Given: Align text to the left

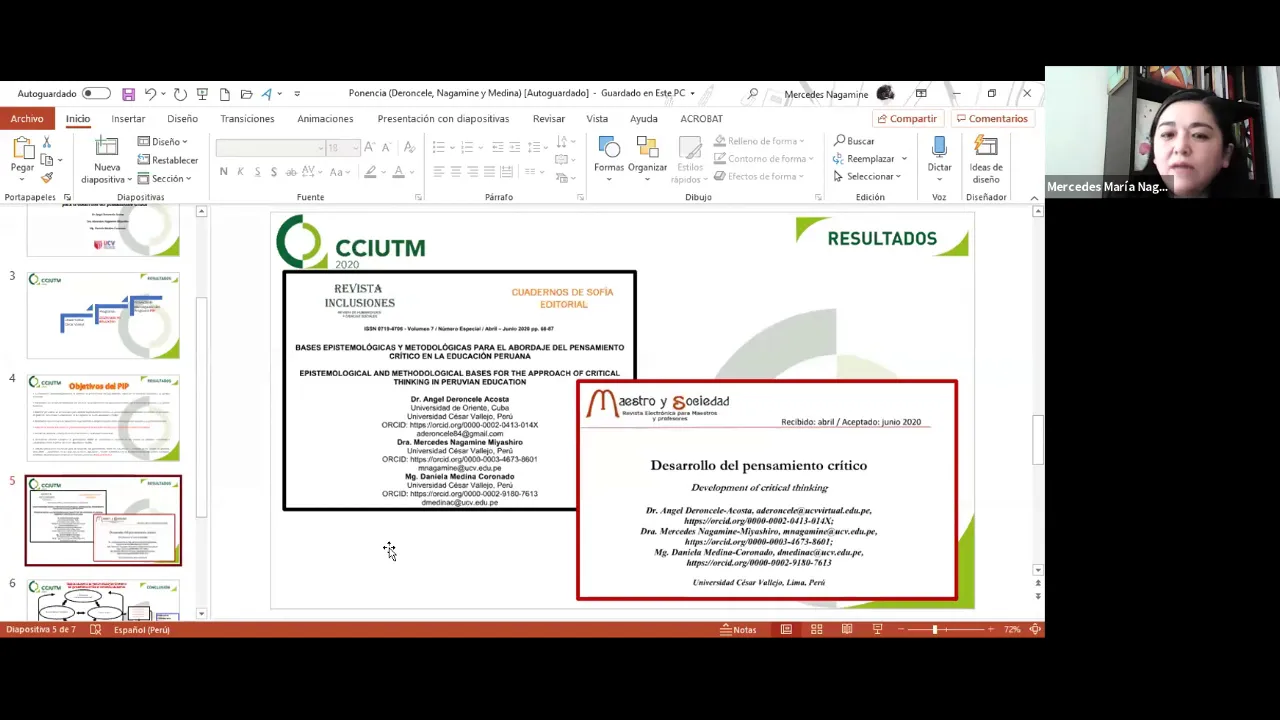Looking at the screenshot, I should (x=438, y=172).
